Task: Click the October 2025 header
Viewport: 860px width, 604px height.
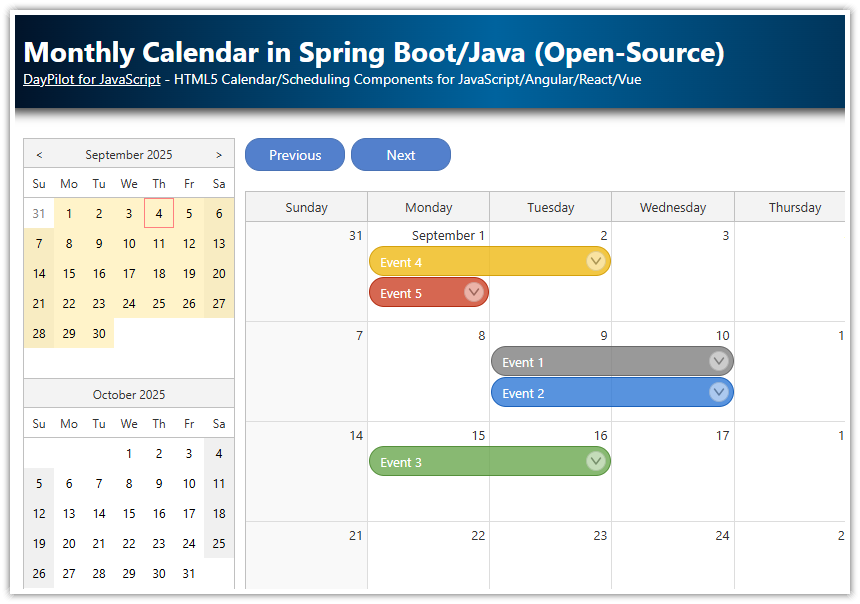Action: pos(128,394)
